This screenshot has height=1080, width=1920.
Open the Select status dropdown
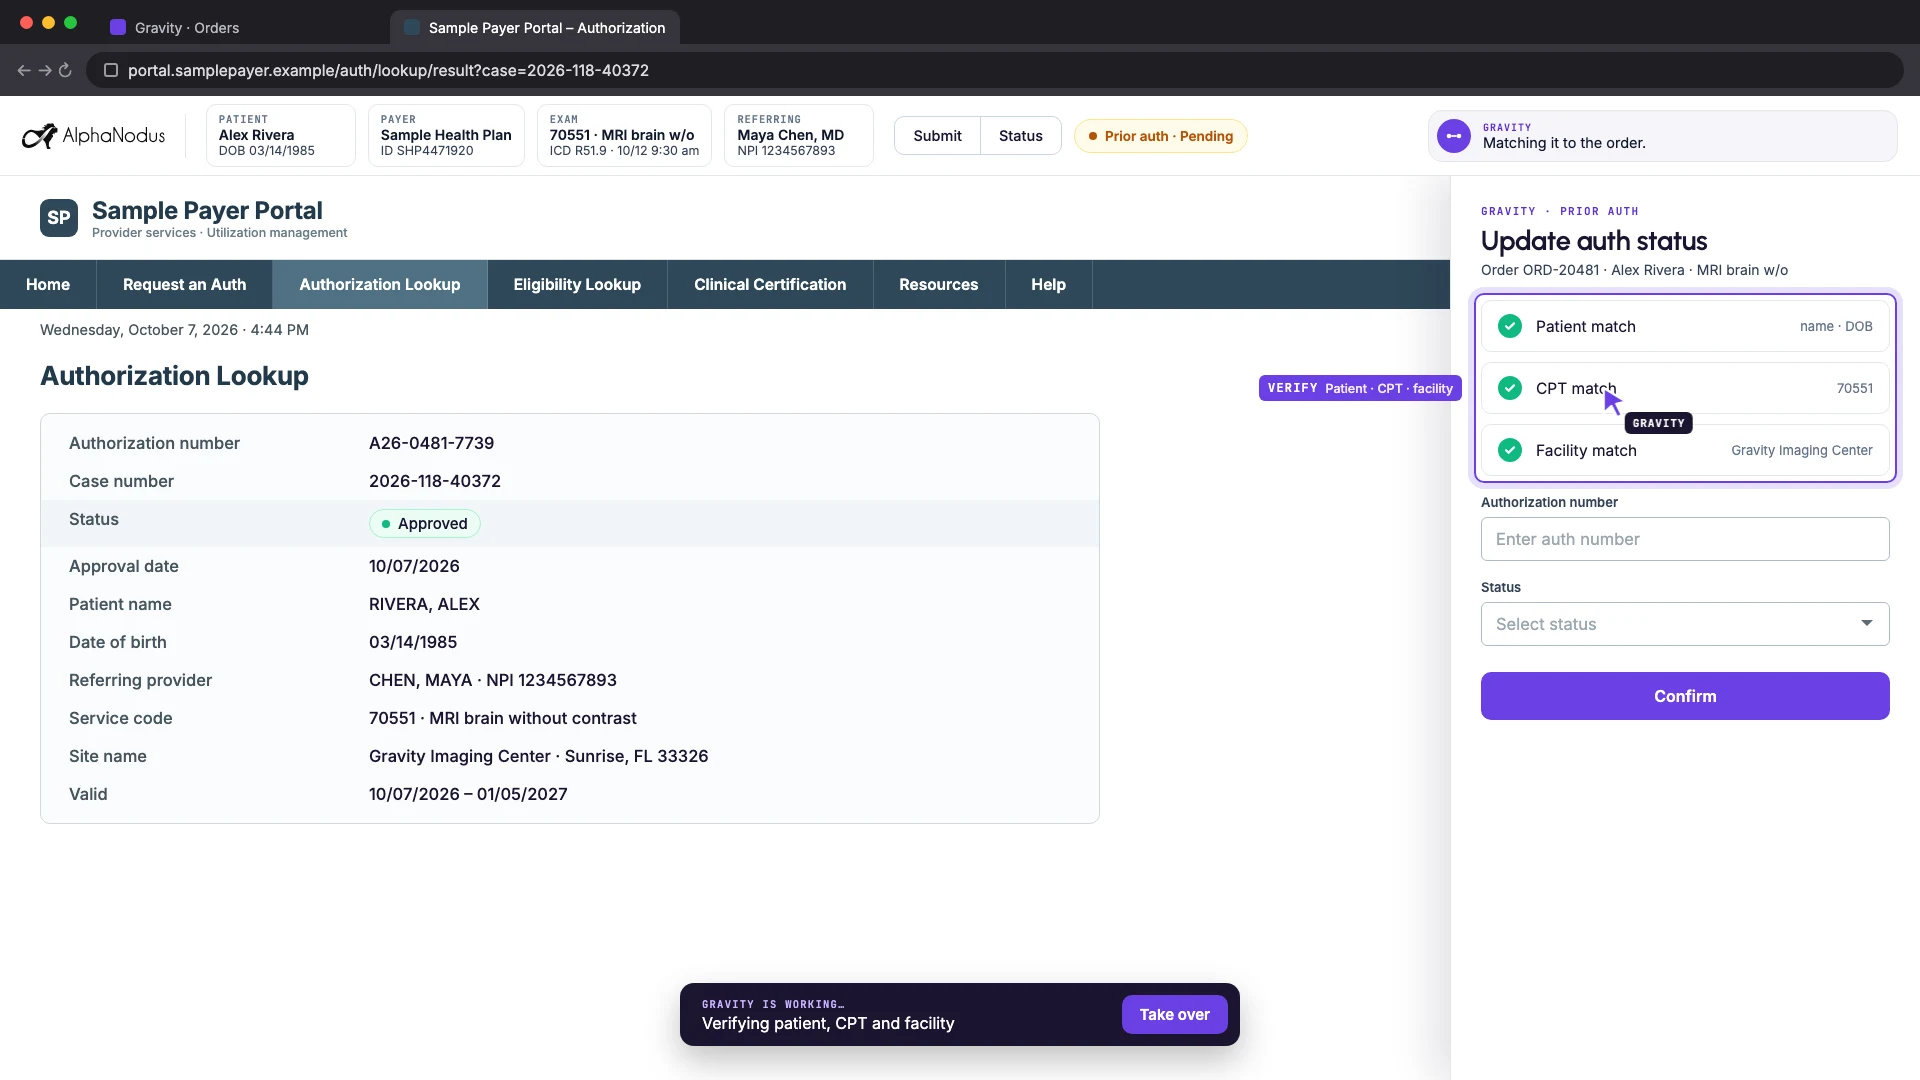pyautogui.click(x=1685, y=624)
